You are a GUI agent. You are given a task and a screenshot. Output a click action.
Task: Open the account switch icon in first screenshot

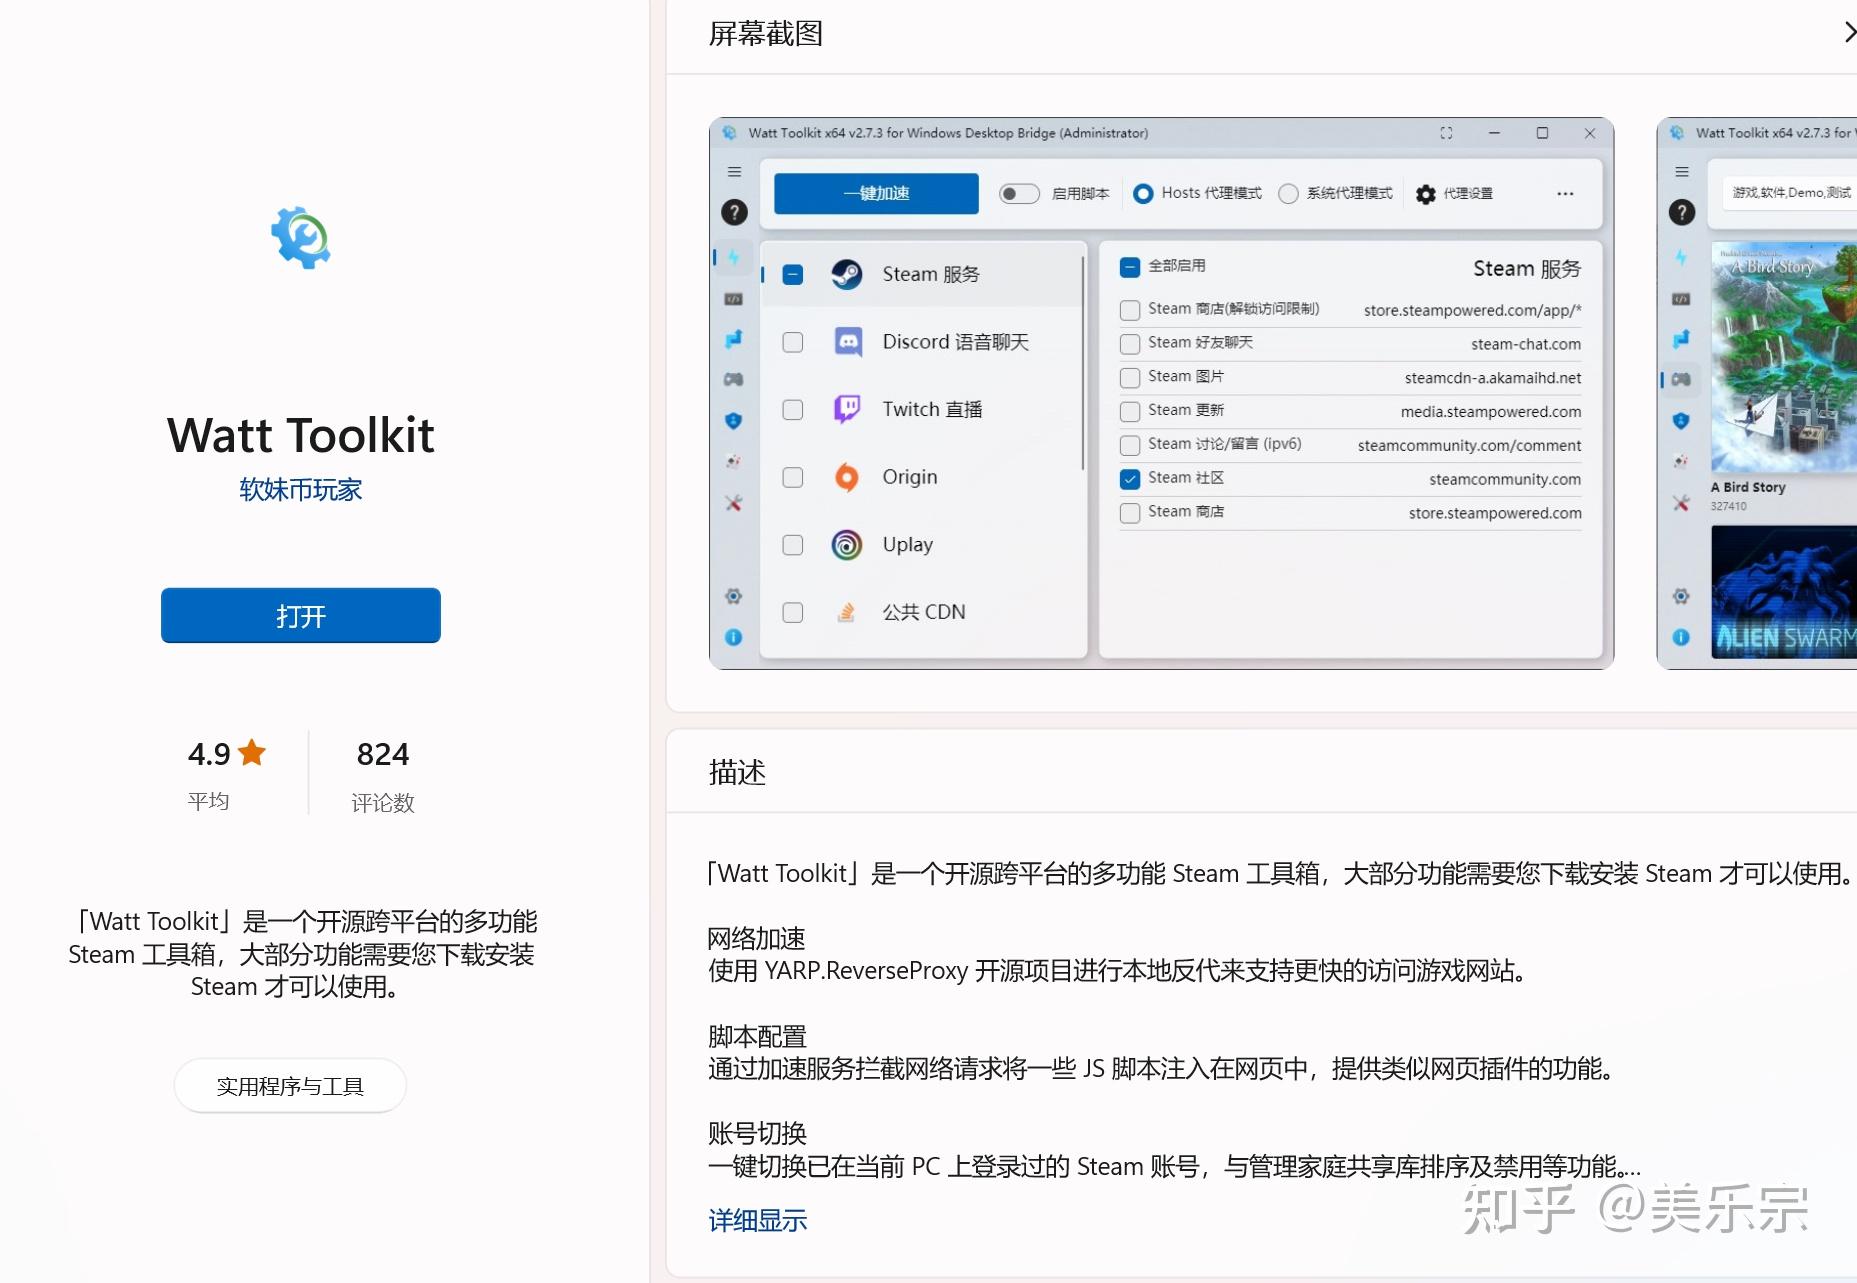click(733, 339)
